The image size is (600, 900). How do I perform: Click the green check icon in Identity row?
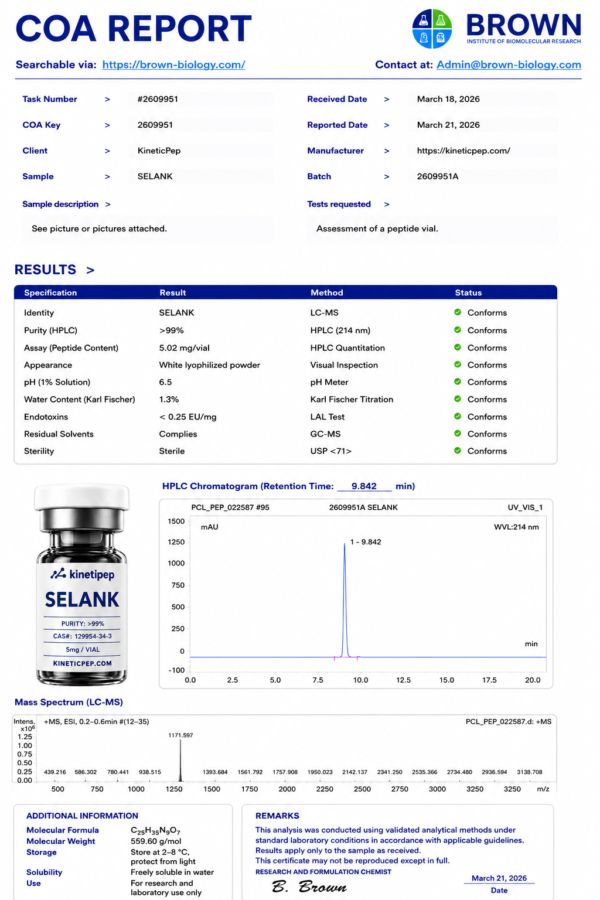pyautogui.click(x=458, y=312)
